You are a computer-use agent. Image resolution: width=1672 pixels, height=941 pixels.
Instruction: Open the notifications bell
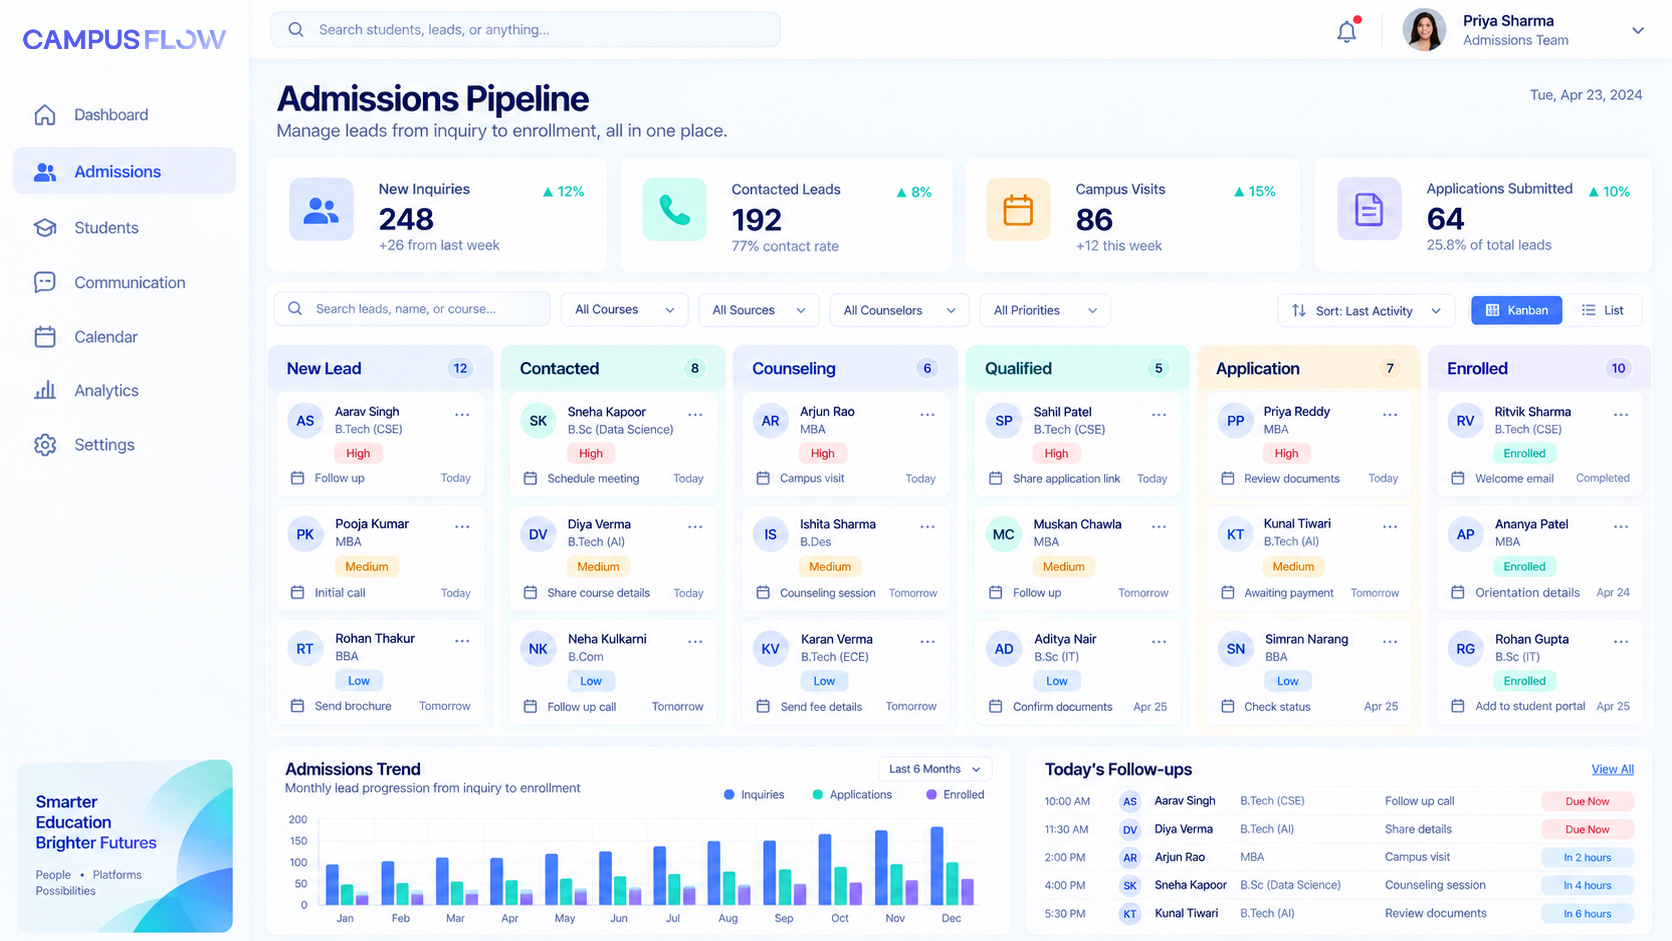(1347, 31)
